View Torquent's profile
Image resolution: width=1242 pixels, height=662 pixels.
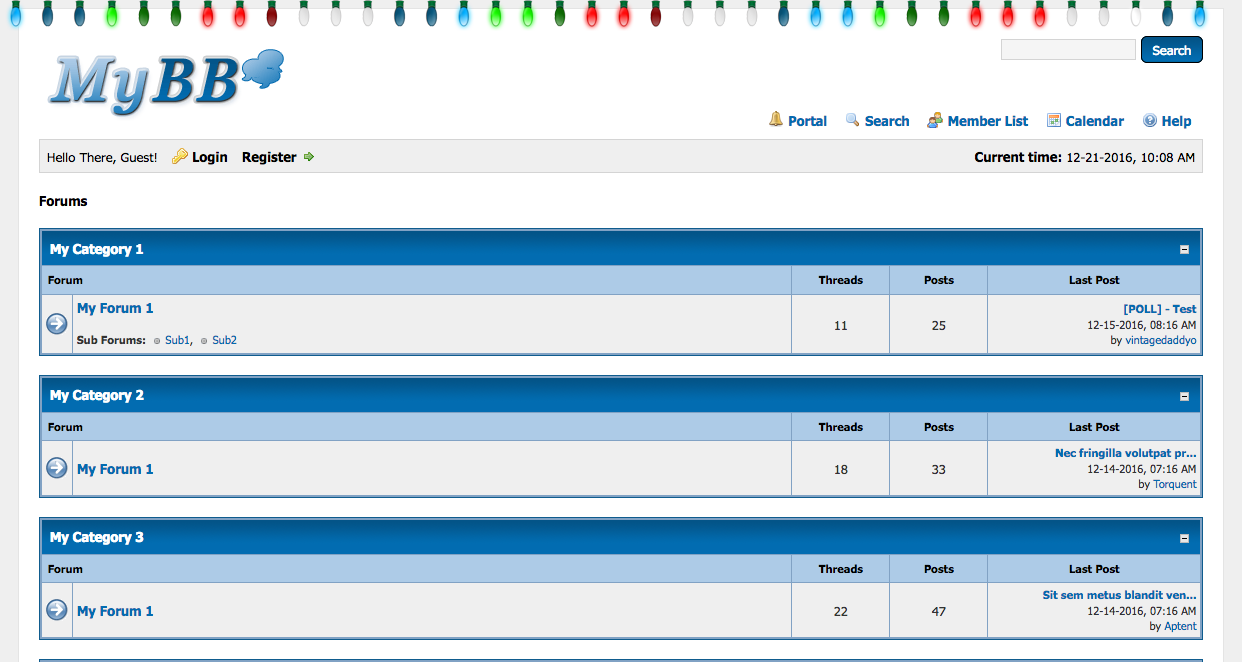pos(1174,484)
